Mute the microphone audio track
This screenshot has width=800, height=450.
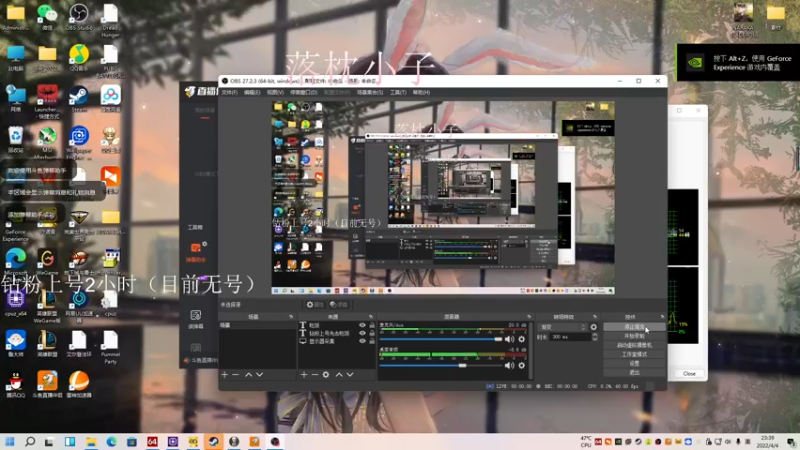point(509,339)
